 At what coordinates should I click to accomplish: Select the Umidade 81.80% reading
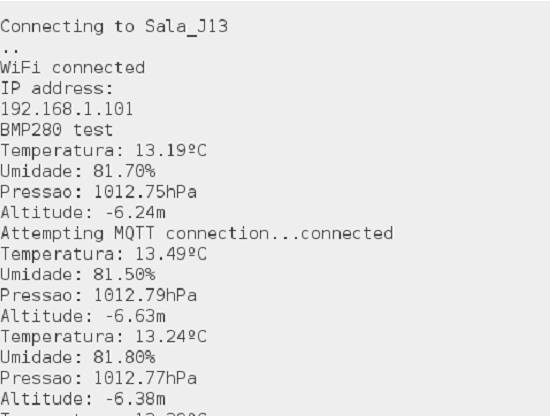(78, 357)
